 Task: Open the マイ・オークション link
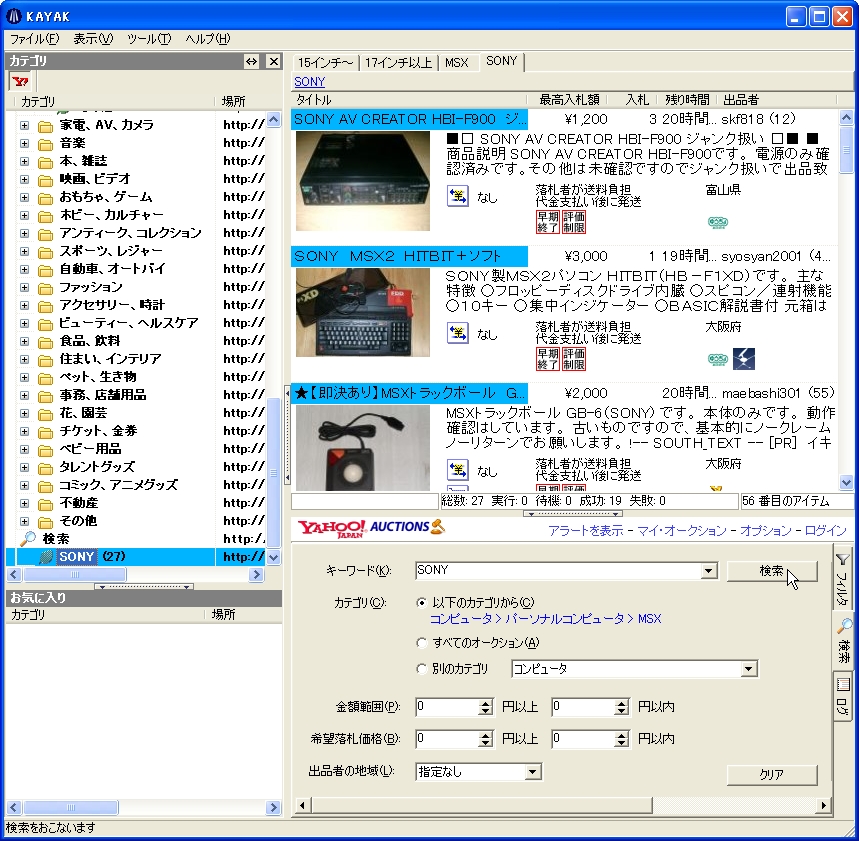pyautogui.click(x=682, y=530)
